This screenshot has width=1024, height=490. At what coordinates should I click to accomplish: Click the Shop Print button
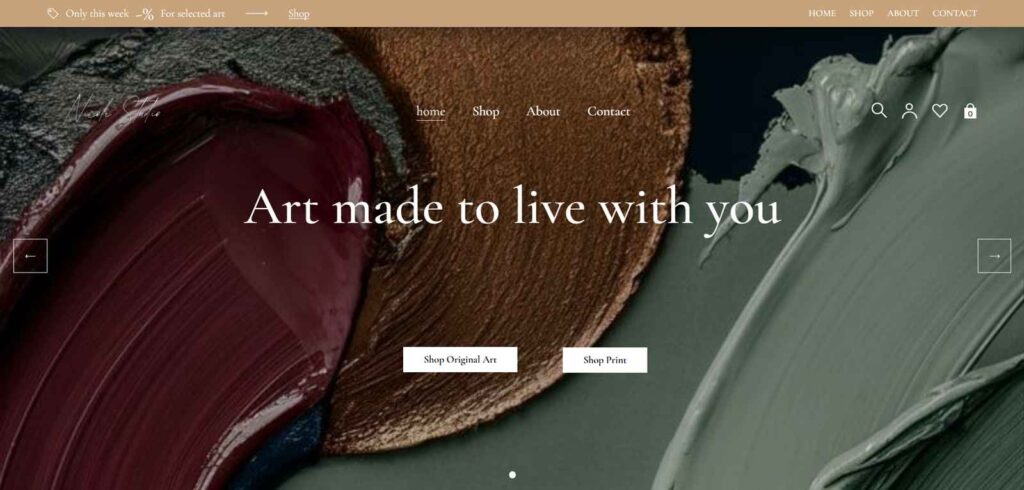605,360
